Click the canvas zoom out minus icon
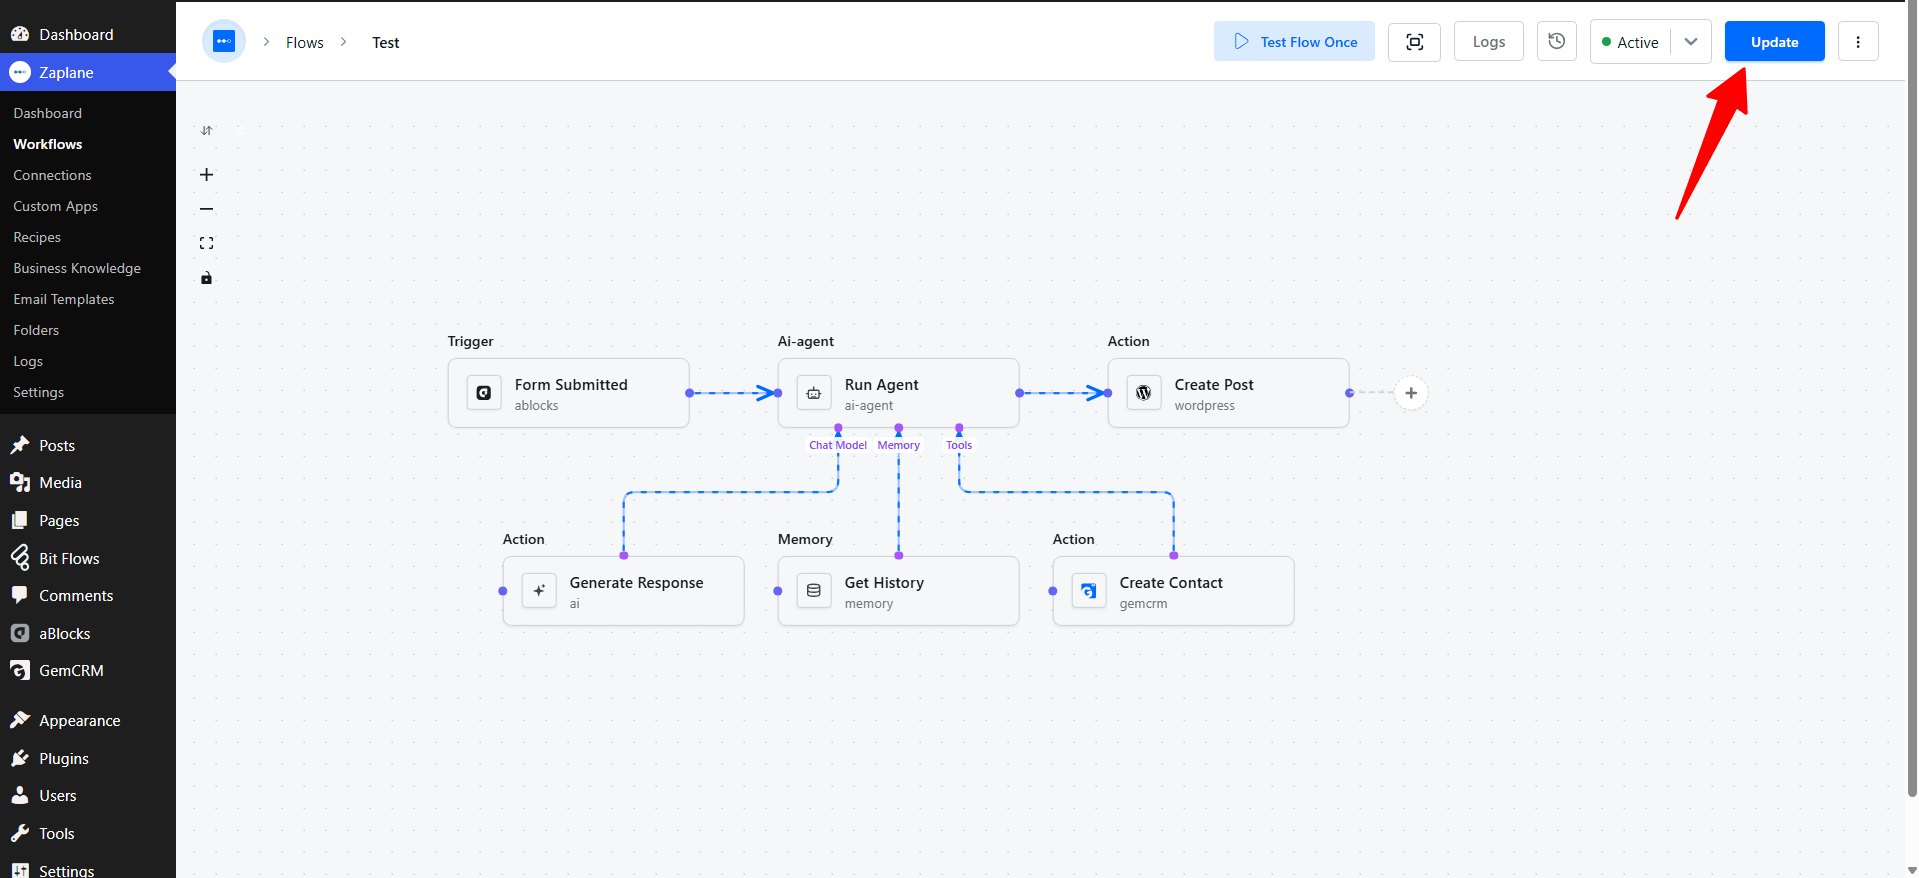 207,209
